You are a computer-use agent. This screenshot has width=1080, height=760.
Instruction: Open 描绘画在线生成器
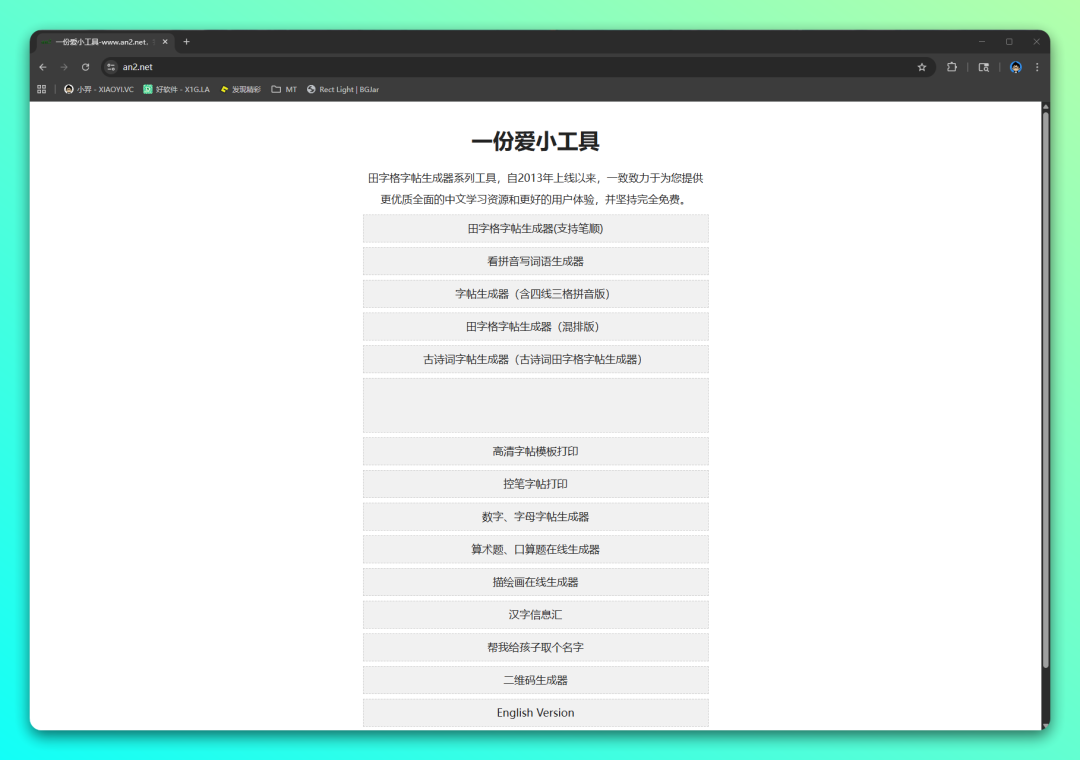[535, 582]
